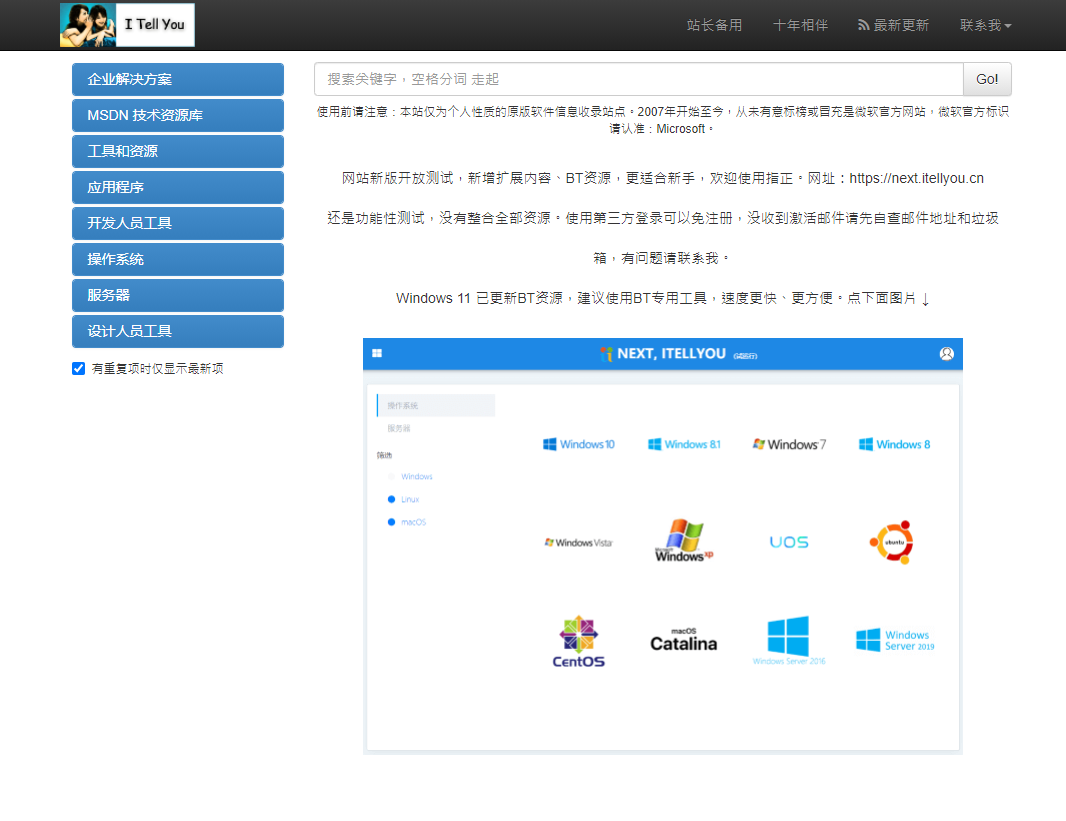Click the CentOS logo in the preview
Image resolution: width=1066 pixels, height=821 pixels.
tap(579, 642)
